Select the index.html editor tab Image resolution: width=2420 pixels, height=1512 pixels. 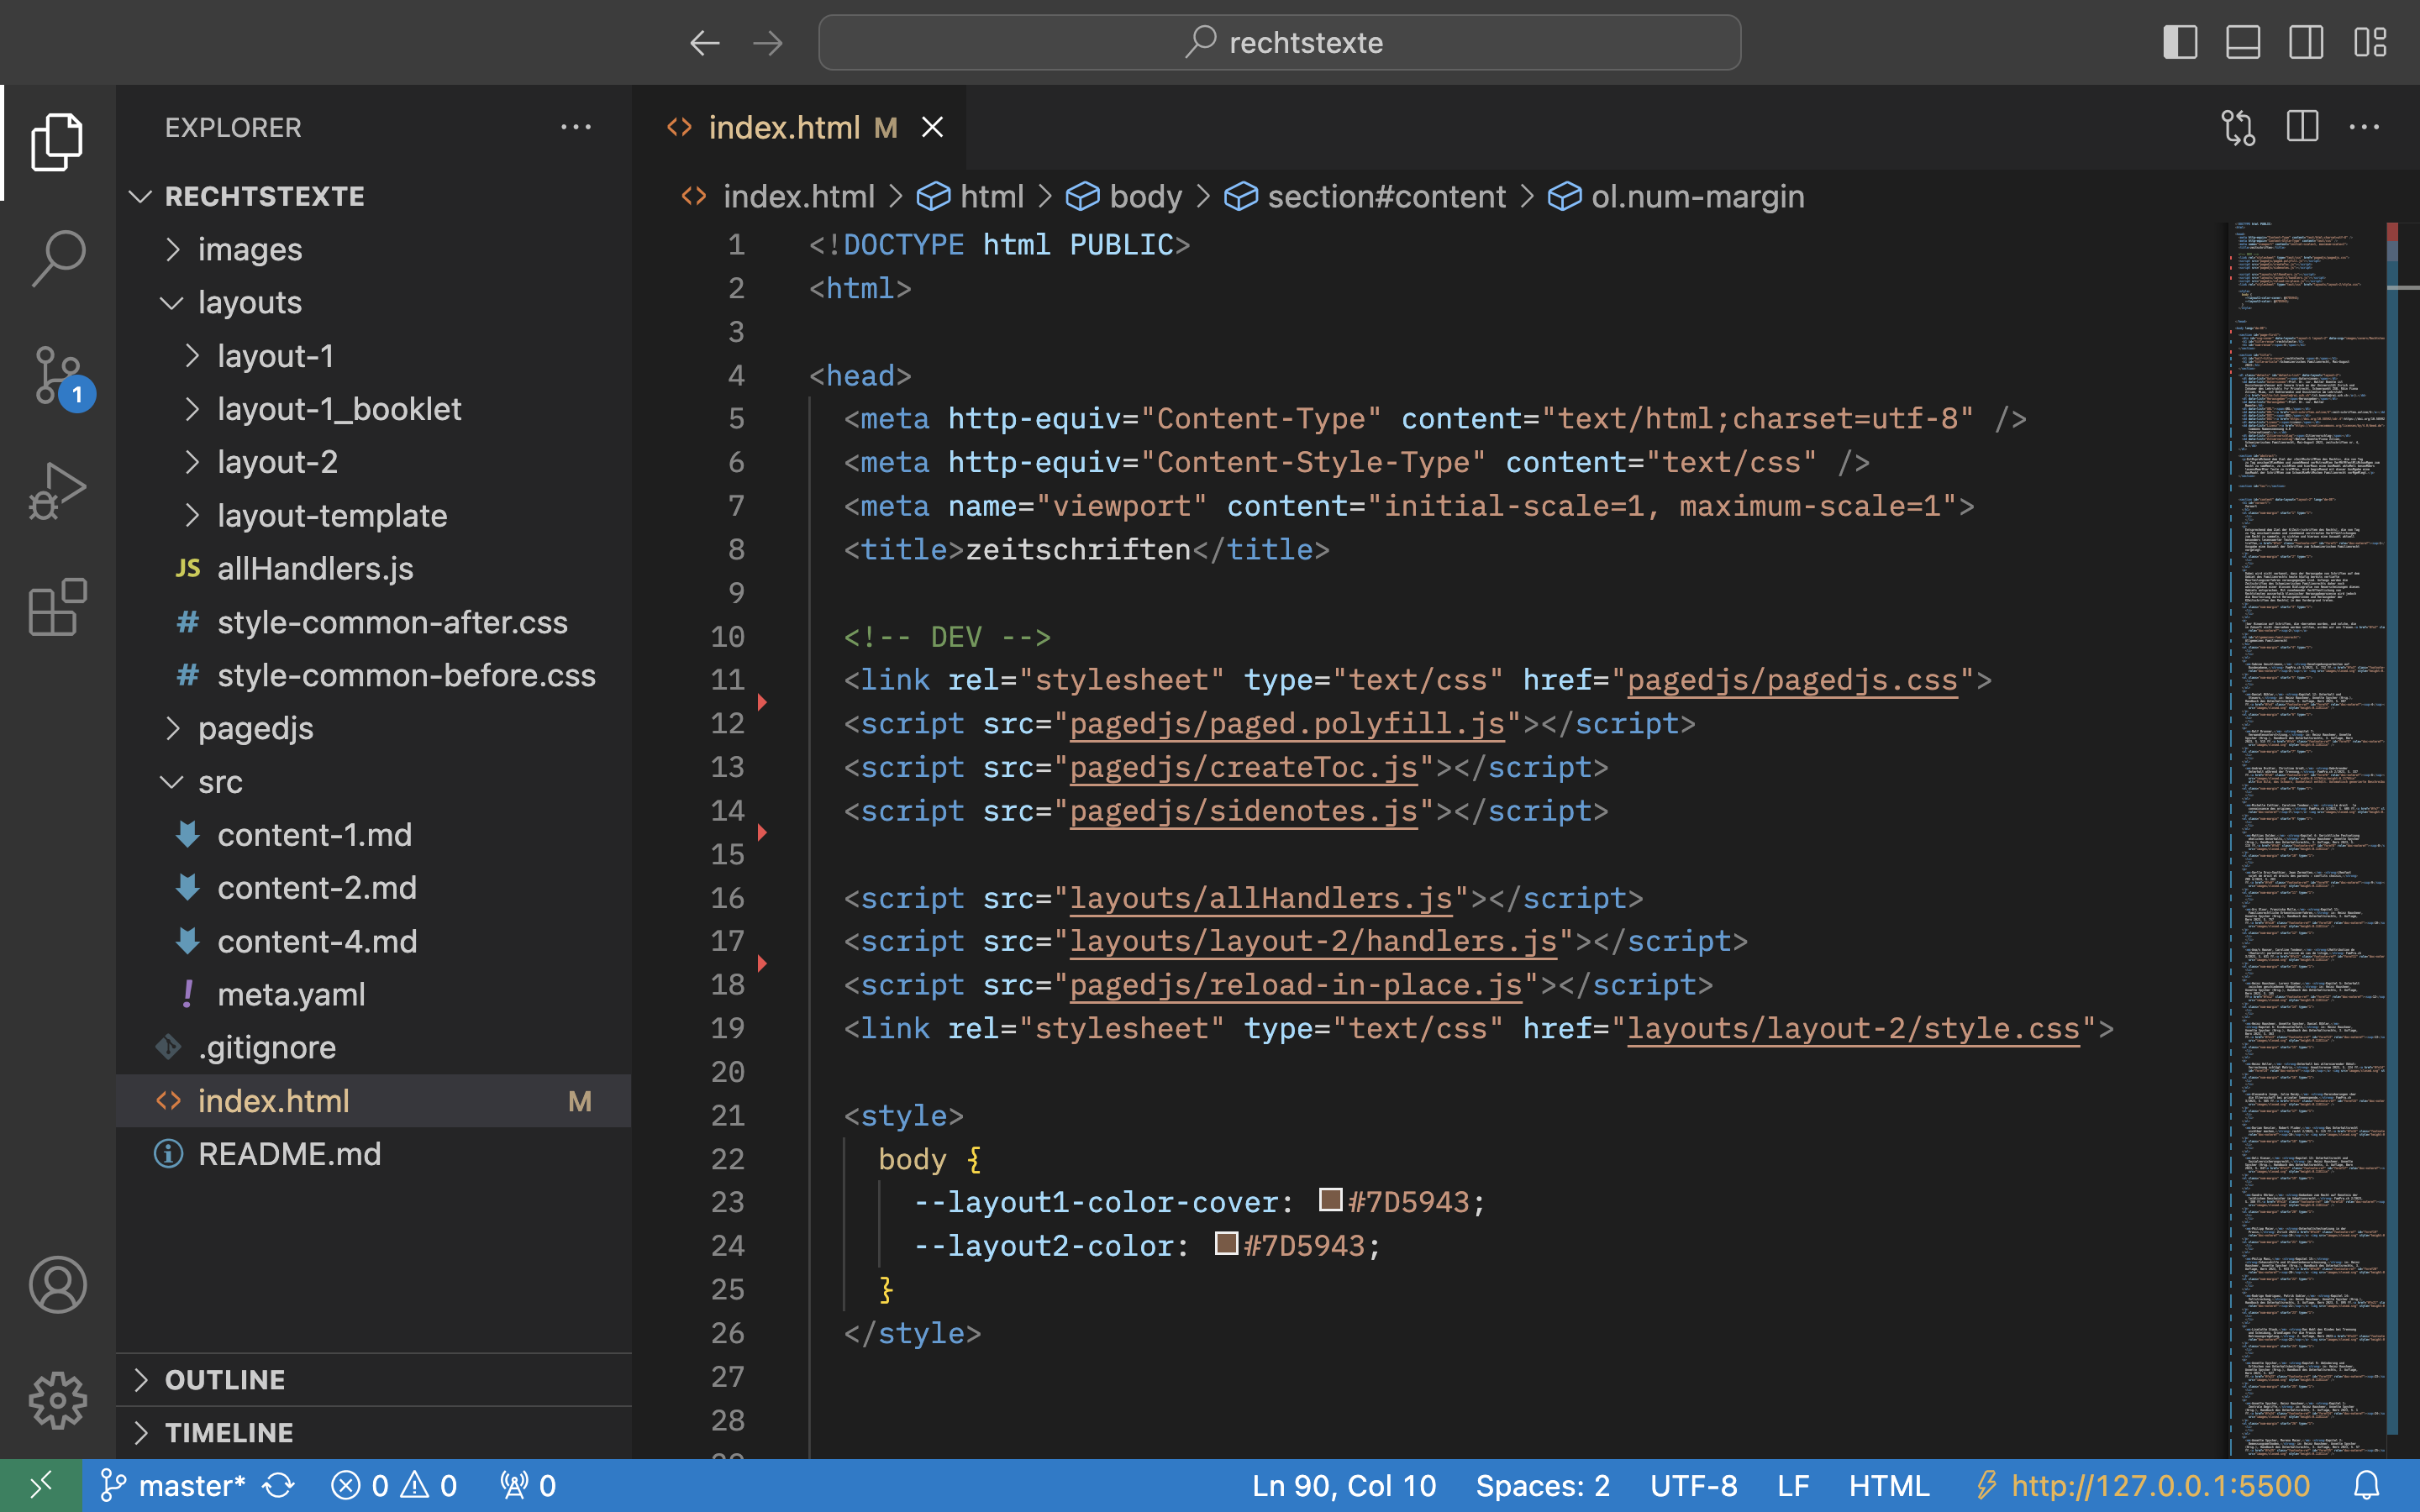tap(784, 127)
